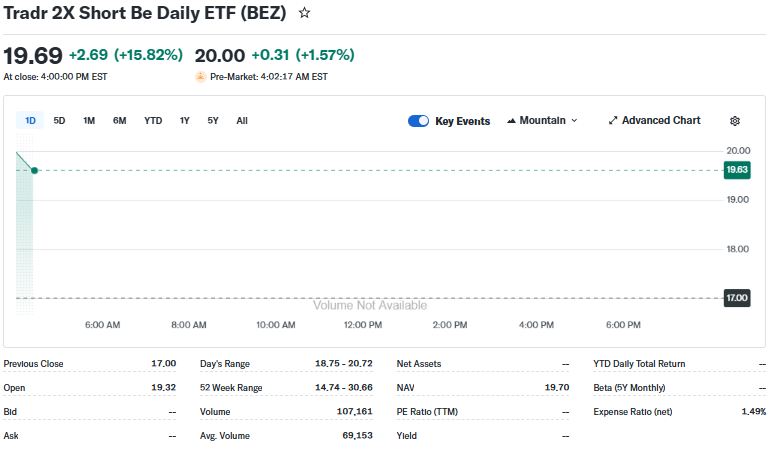Add BEZ to watchlist with star icon

pyautogui.click(x=304, y=13)
